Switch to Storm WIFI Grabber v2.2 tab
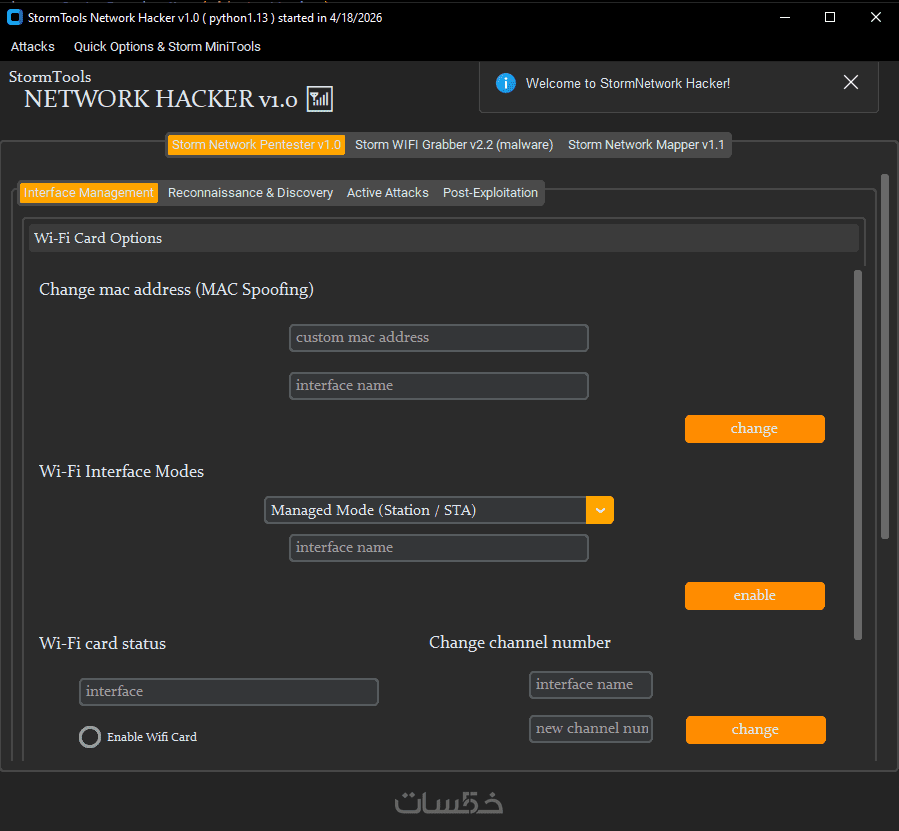This screenshot has height=831, width=899. (x=454, y=145)
